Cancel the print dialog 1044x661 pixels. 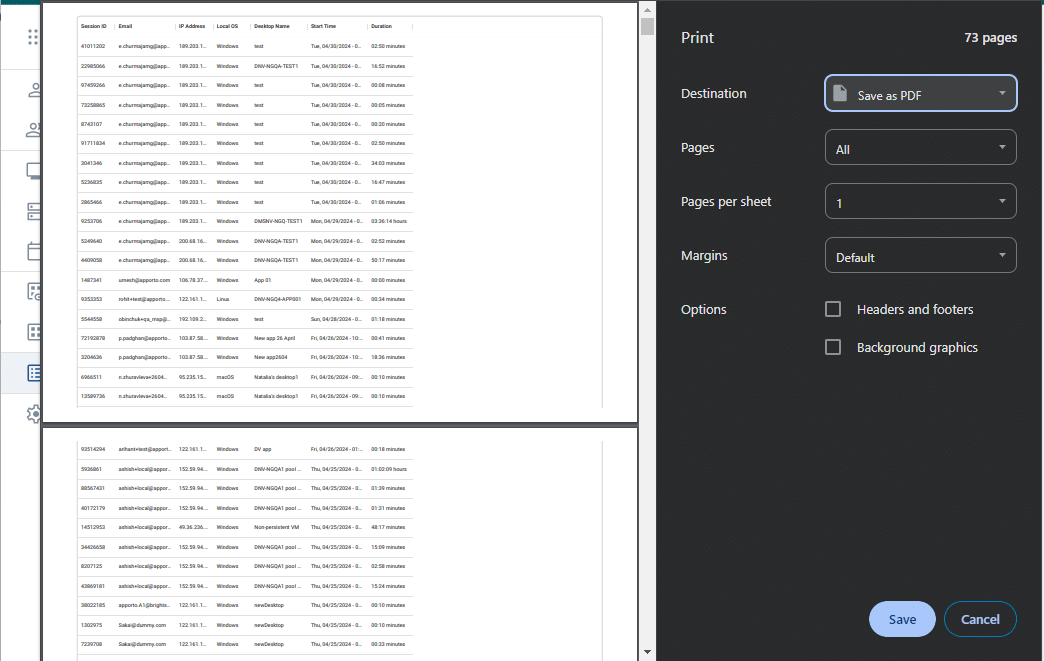(980, 619)
